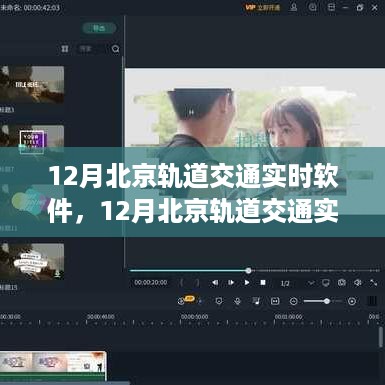Toggle grid view of title templates
The width and height of the screenshot is (385, 385).
pos(65,49)
